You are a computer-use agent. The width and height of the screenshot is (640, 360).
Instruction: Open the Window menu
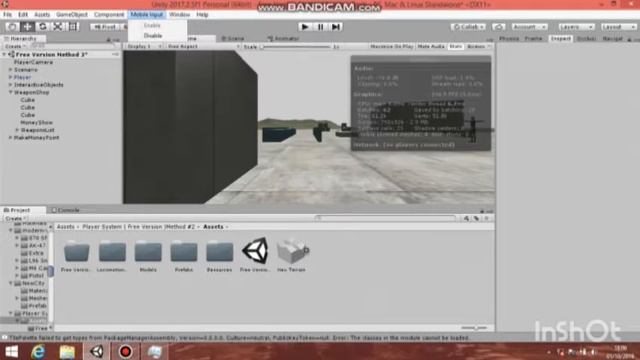179,14
